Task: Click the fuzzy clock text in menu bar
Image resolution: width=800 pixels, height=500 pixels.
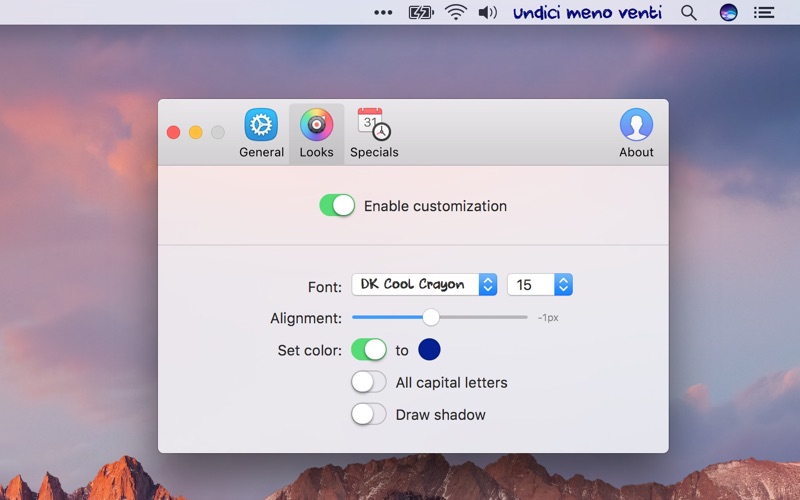Action: point(589,13)
